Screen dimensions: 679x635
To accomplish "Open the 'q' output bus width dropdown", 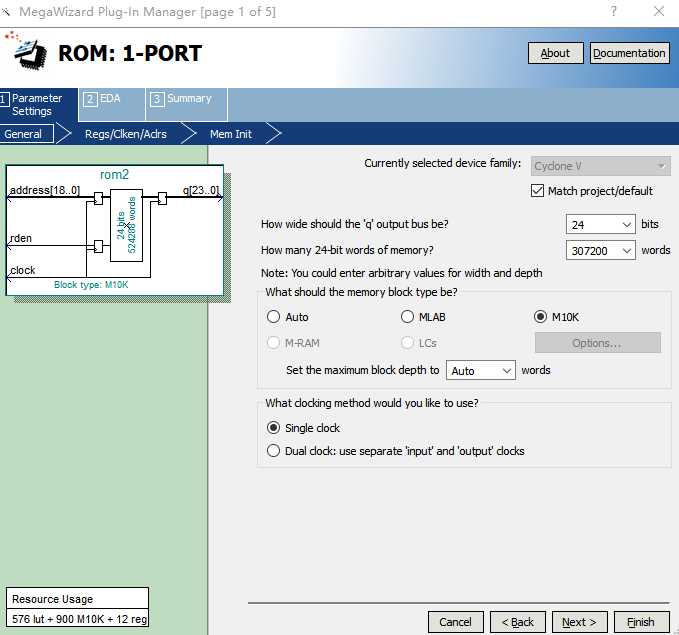I will [x=600, y=225].
